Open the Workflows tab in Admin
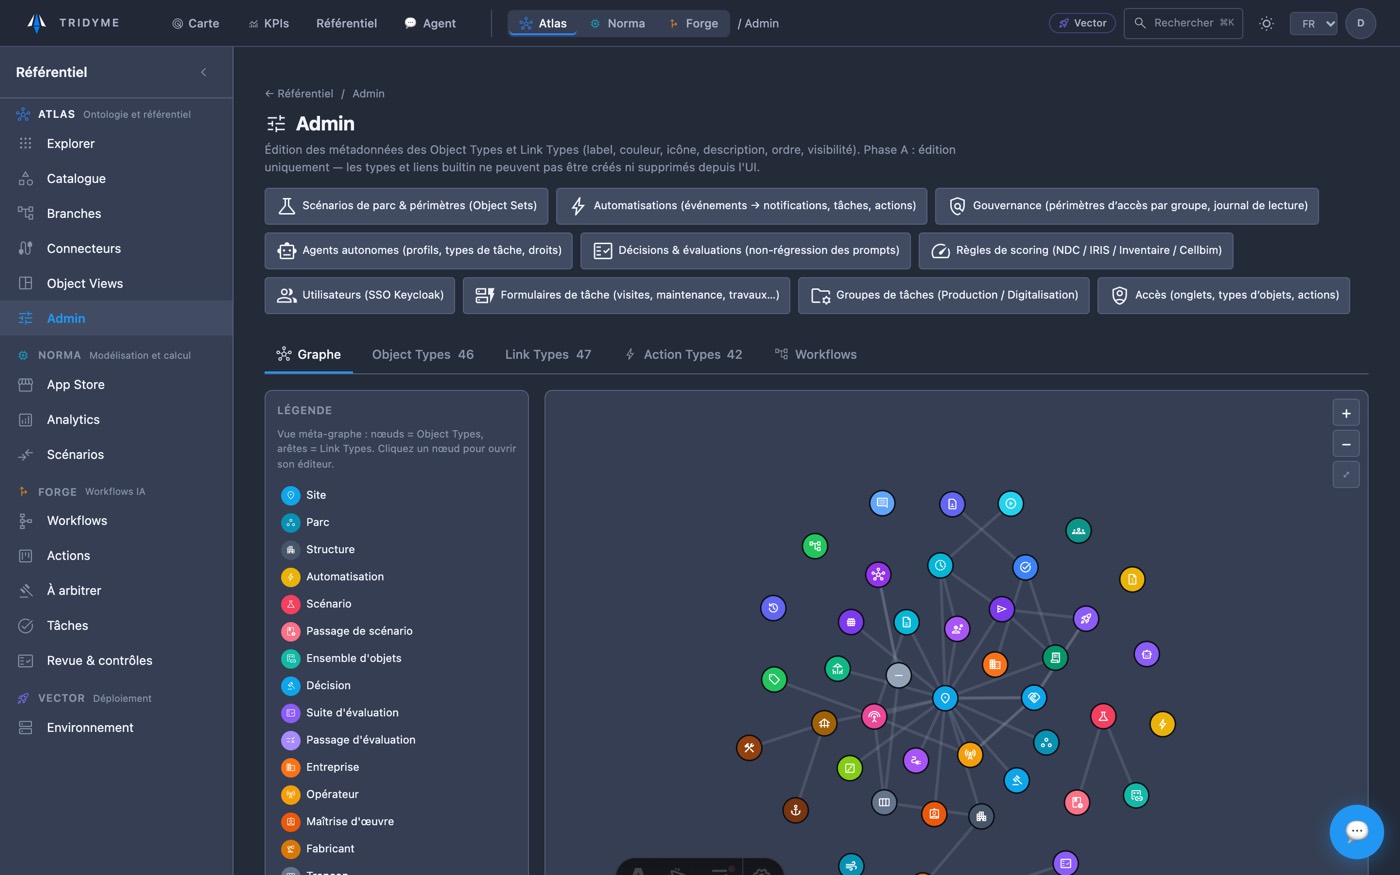The width and height of the screenshot is (1400, 875). click(x=816, y=354)
